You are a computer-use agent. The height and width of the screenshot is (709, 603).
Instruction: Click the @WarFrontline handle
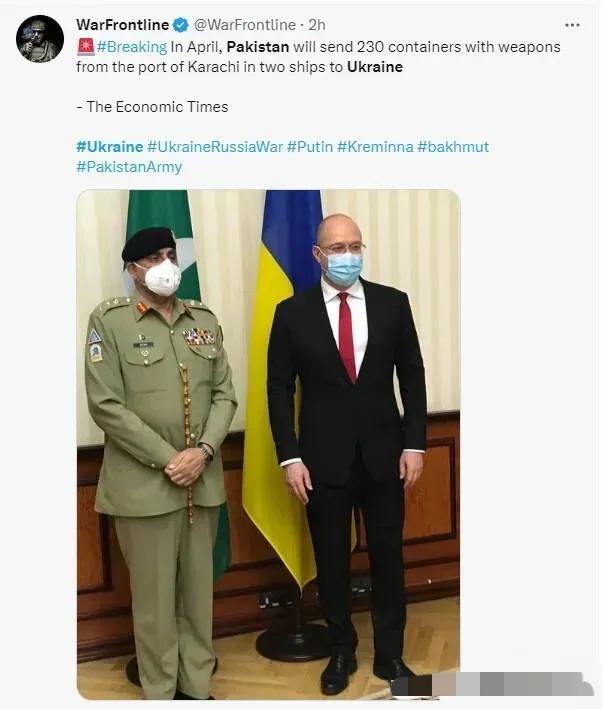(x=245, y=25)
